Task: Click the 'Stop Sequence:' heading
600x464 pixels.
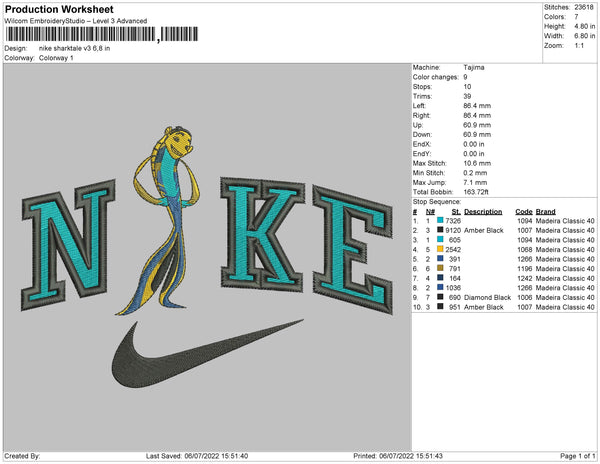Action: pos(437,202)
